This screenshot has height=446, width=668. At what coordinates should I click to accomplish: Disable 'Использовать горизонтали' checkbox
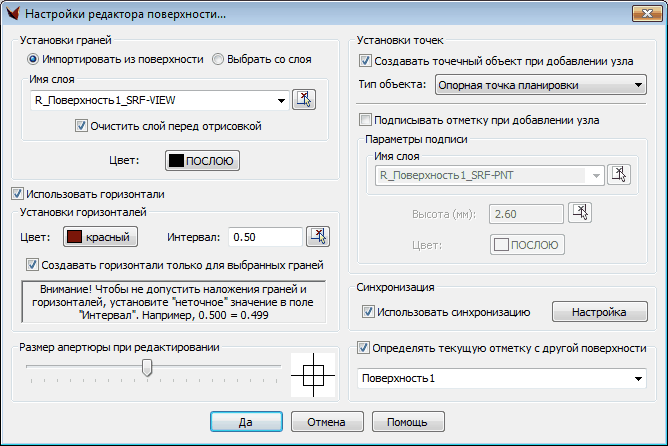17,193
